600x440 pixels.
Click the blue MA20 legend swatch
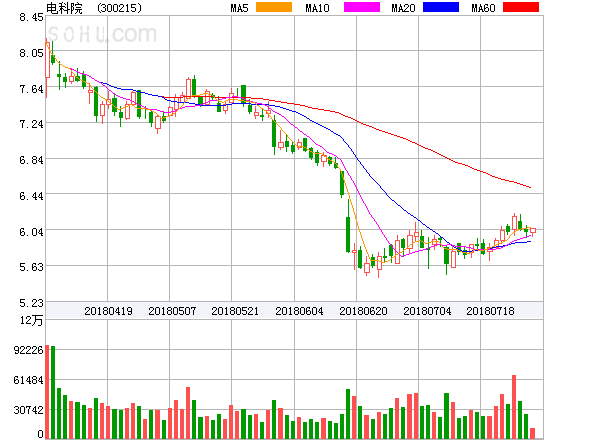441,7
